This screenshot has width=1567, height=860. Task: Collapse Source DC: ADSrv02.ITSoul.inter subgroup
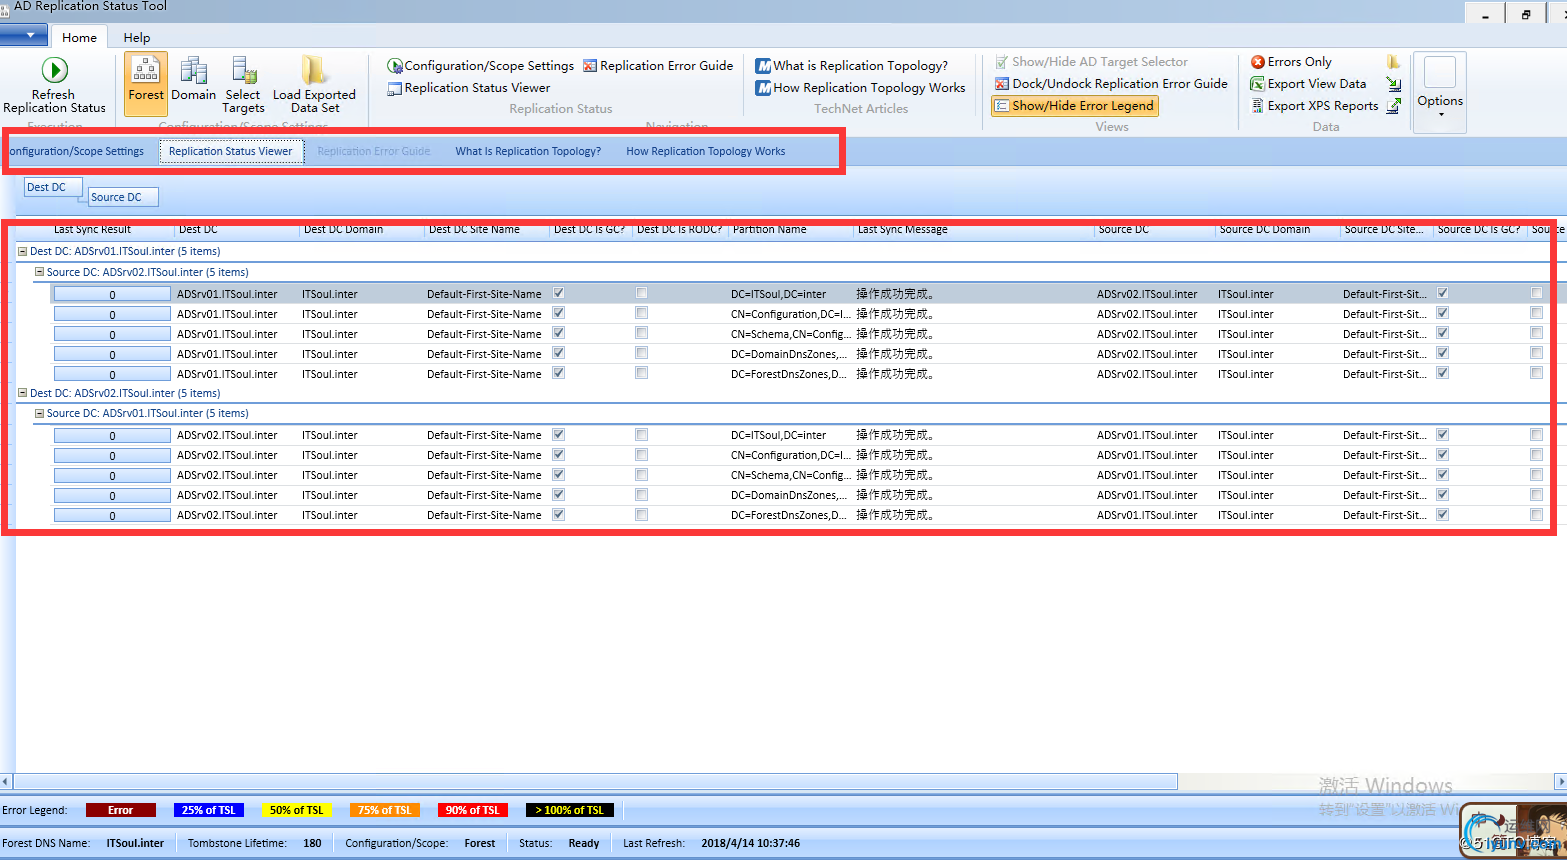click(x=39, y=272)
